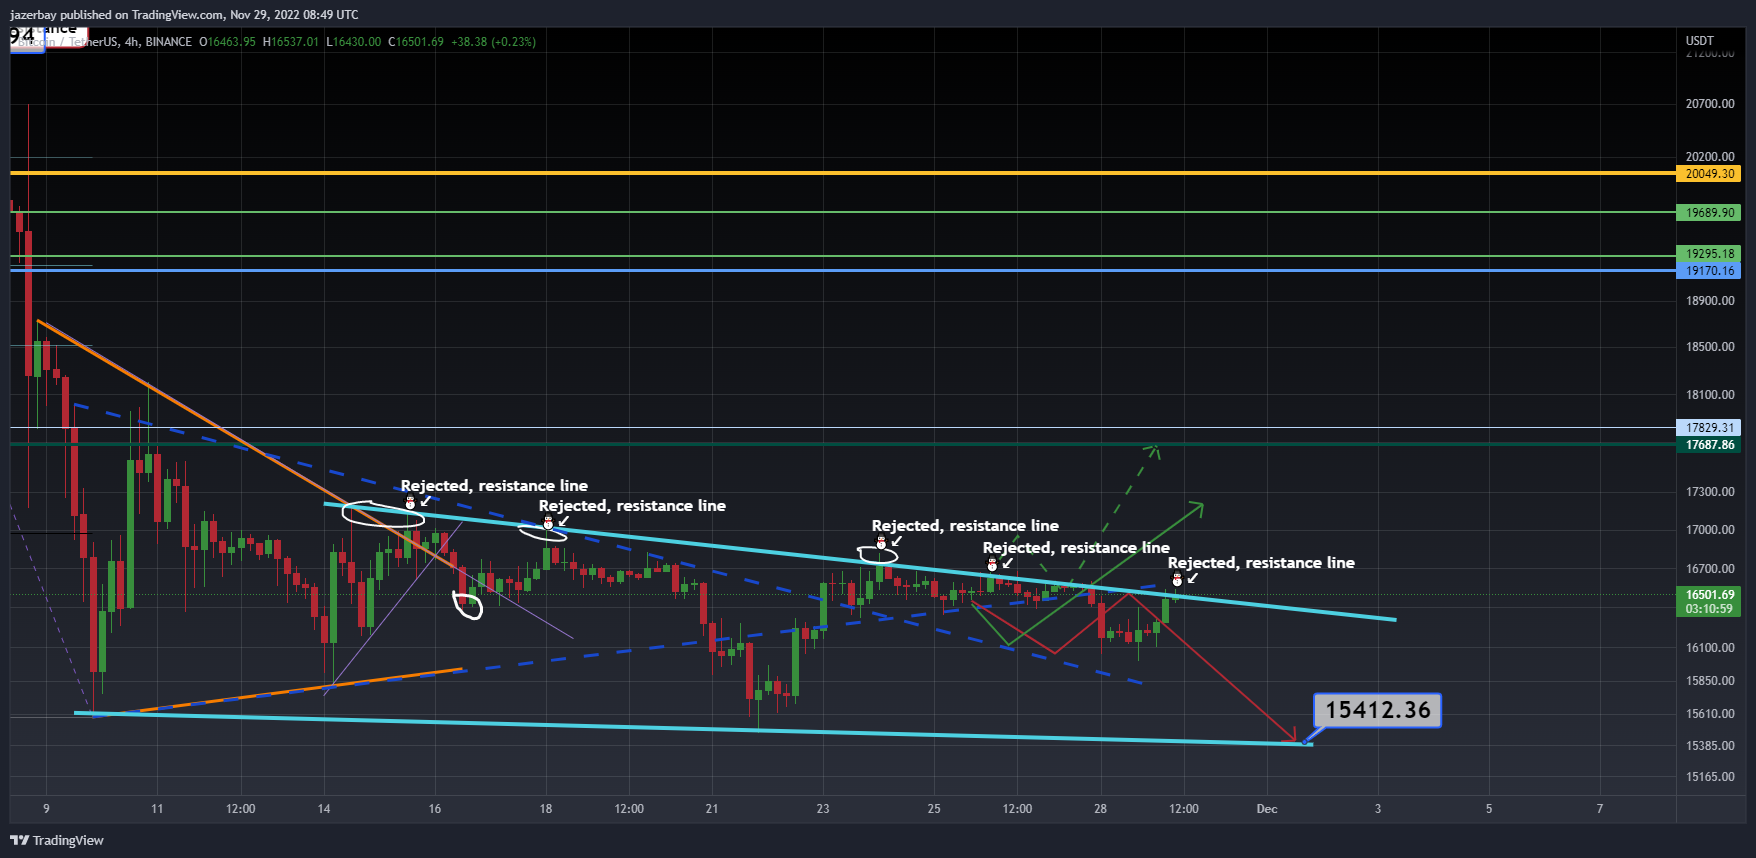Click the 17300.00 price axis tick
Image resolution: width=1756 pixels, height=858 pixels.
click(x=1710, y=492)
